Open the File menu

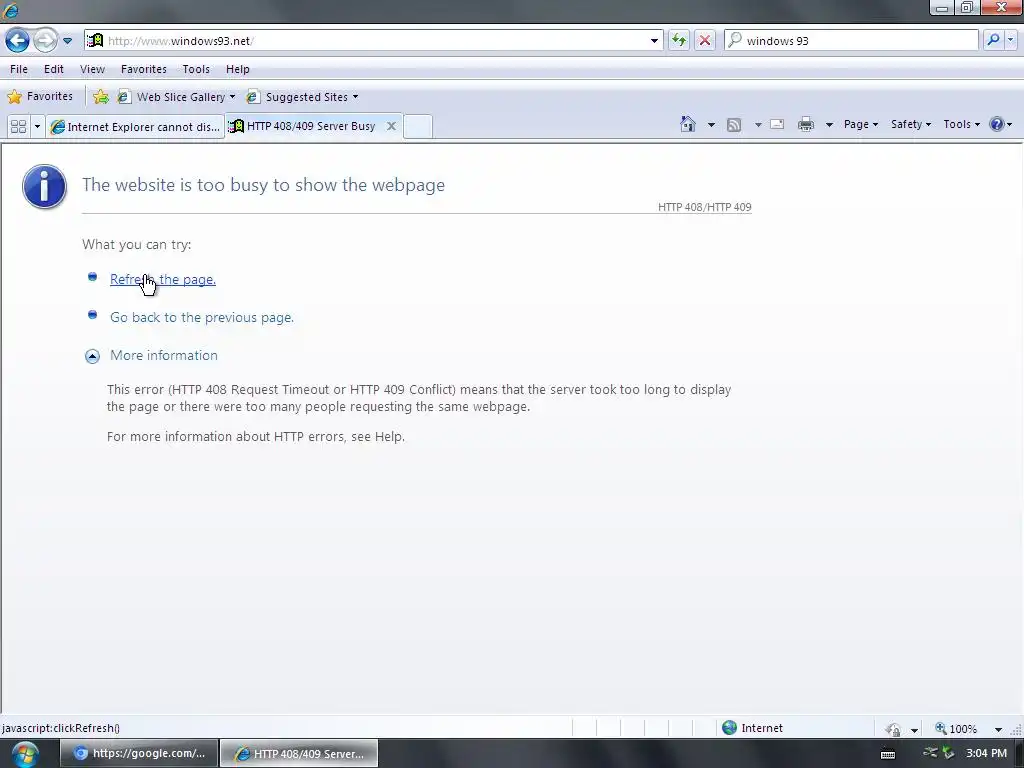coord(19,69)
